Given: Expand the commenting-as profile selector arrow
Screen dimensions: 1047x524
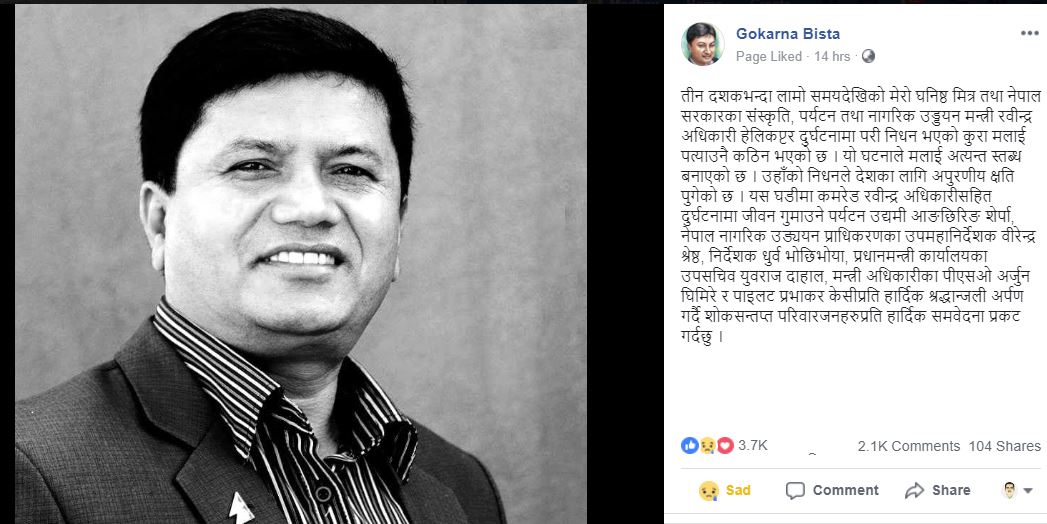Looking at the screenshot, I should click(x=1028, y=491).
